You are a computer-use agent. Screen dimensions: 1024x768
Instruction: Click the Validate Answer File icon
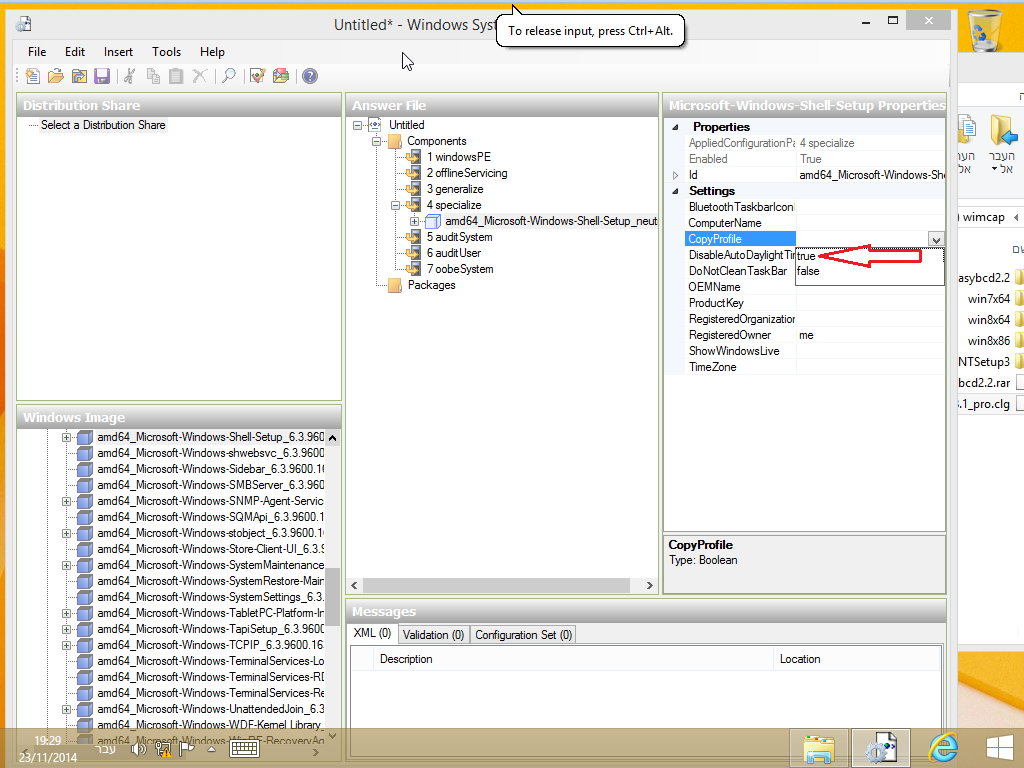[257, 76]
